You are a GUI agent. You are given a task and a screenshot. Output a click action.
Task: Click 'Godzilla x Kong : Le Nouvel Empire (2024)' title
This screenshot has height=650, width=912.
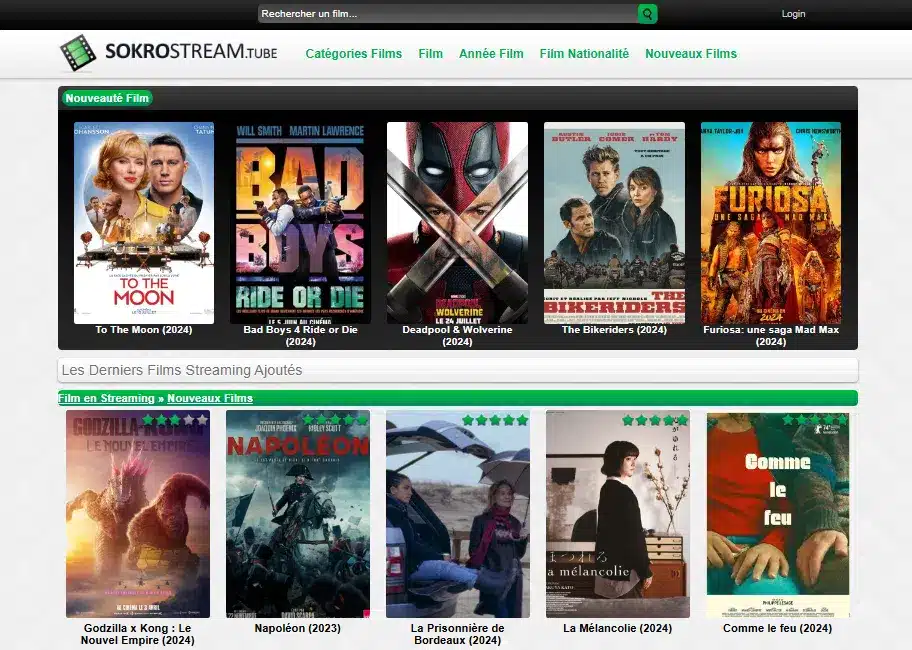(138, 634)
